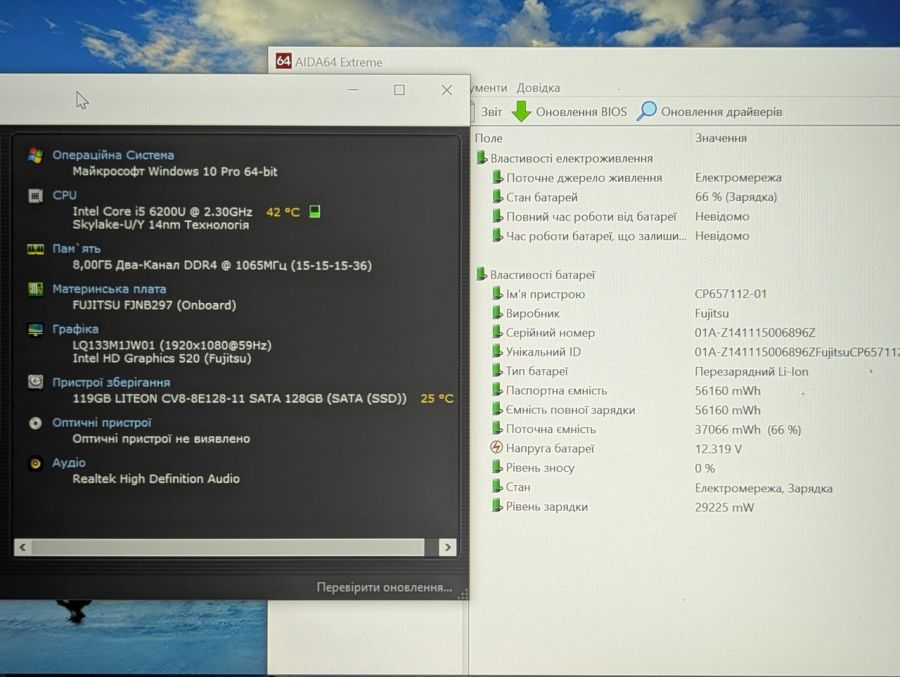Click the speaker icon for Аудіо
The image size is (900, 677).
point(35,463)
